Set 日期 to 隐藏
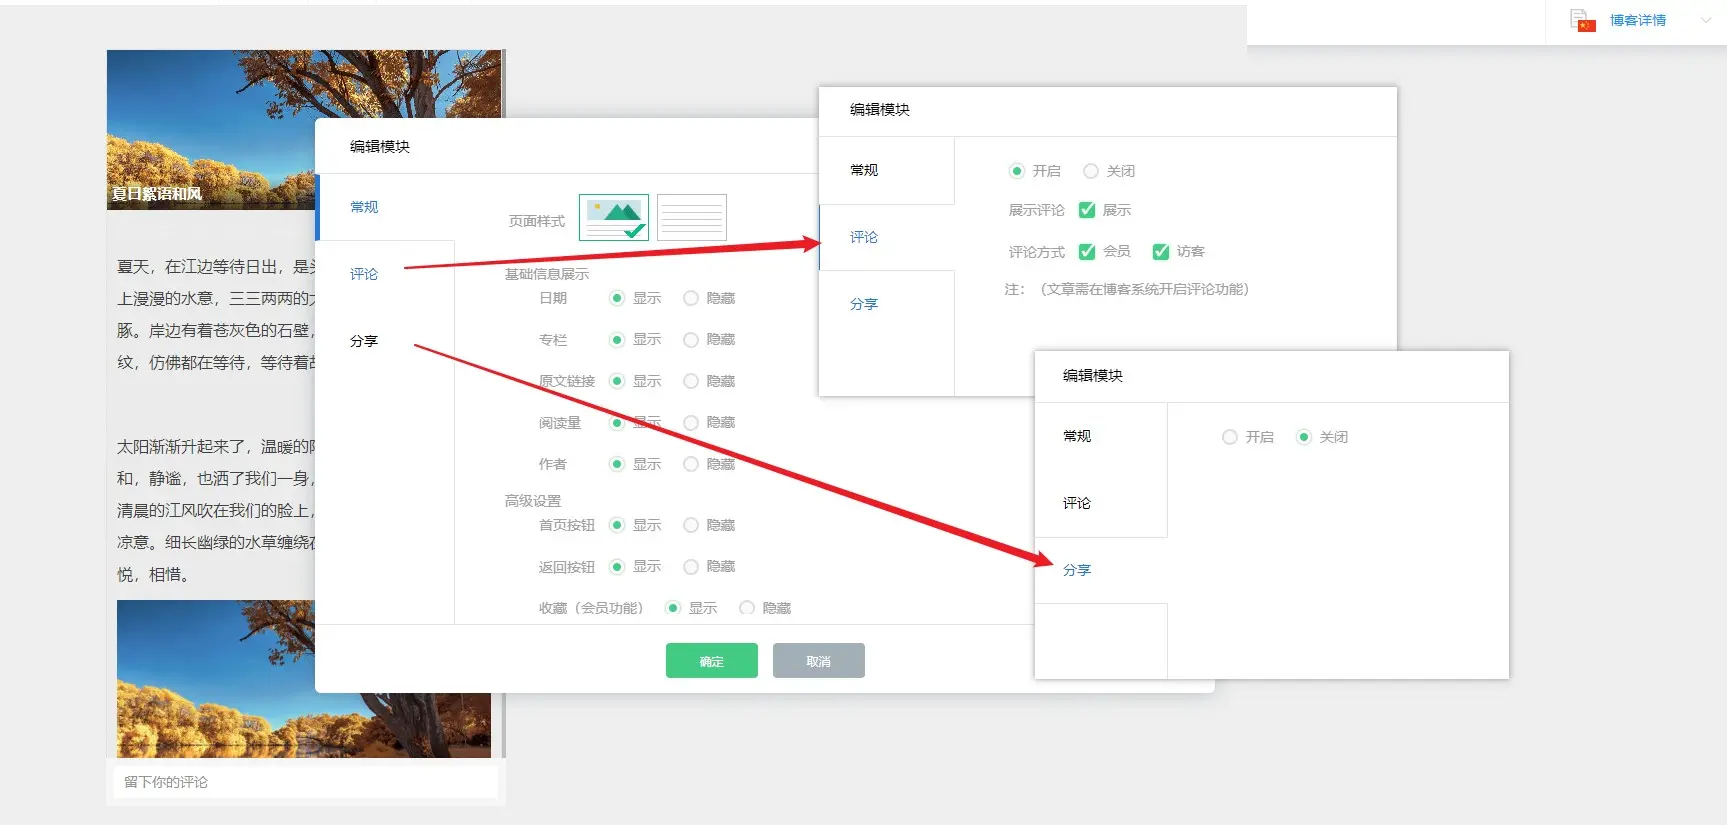1727x825 pixels. tap(691, 298)
